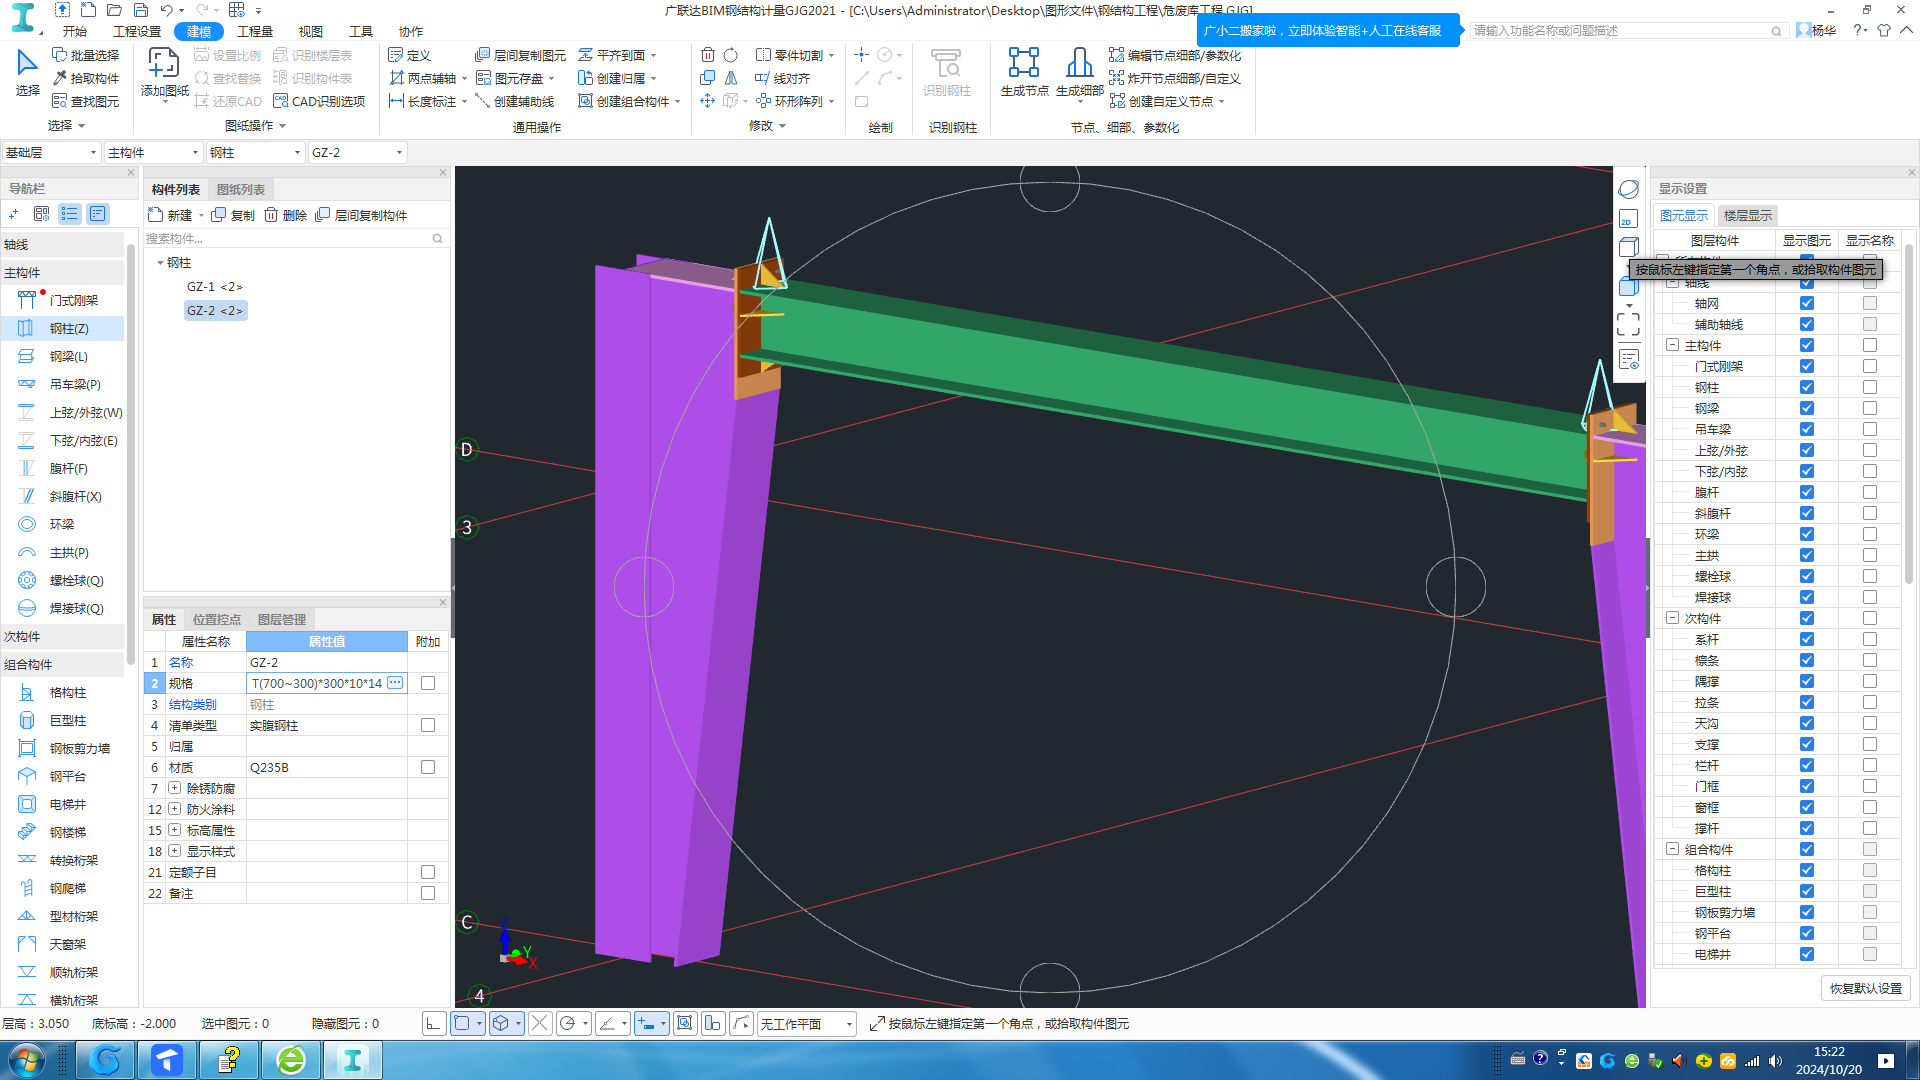Click the taskbar volume icon

click(x=1775, y=1061)
